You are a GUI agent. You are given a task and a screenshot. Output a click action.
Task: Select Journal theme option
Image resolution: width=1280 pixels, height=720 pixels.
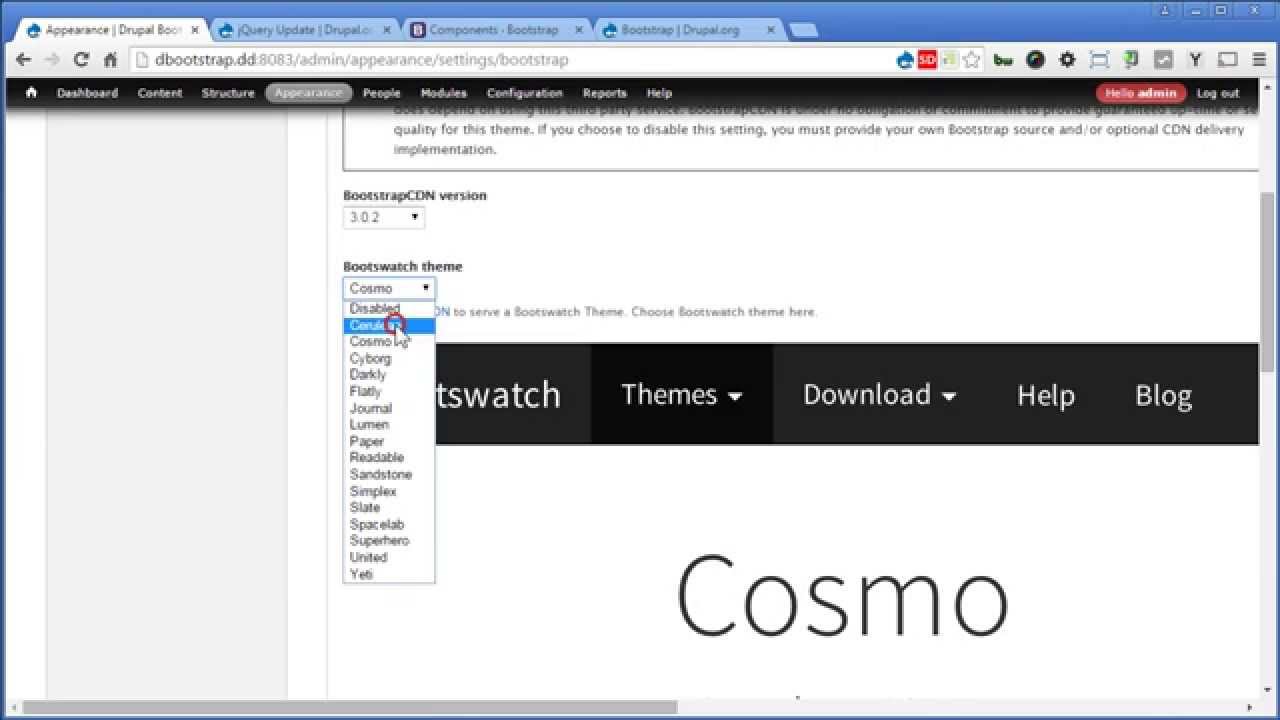pos(389,408)
